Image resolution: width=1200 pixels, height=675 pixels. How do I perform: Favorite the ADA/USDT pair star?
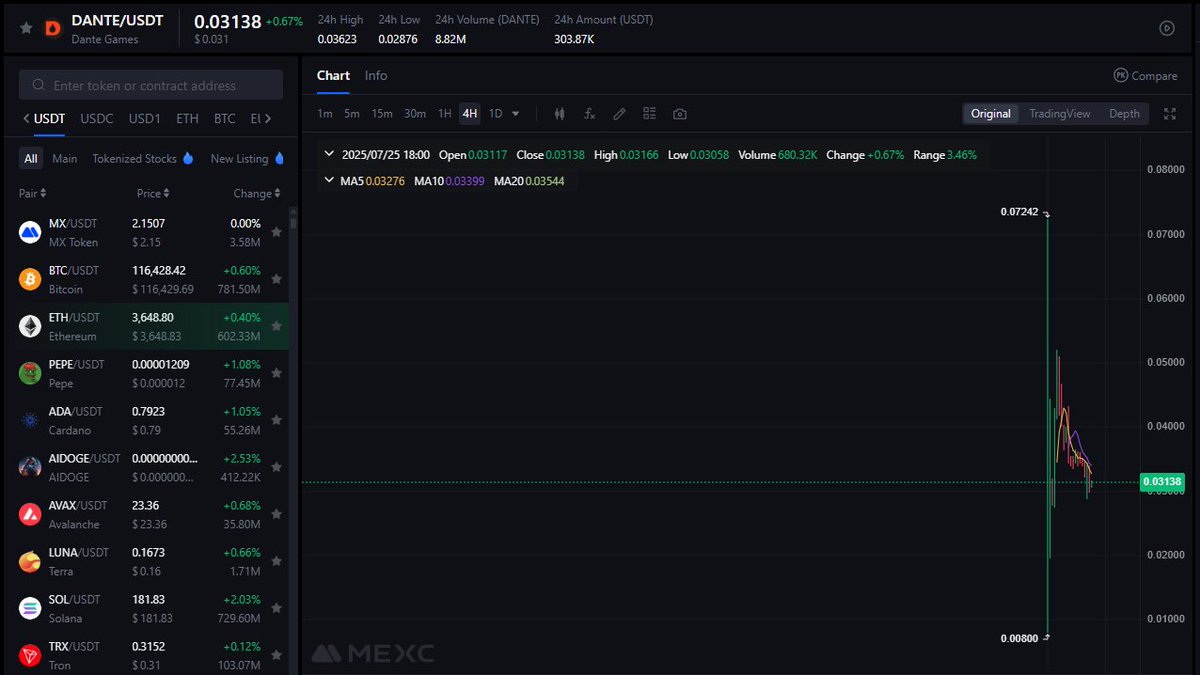point(276,420)
